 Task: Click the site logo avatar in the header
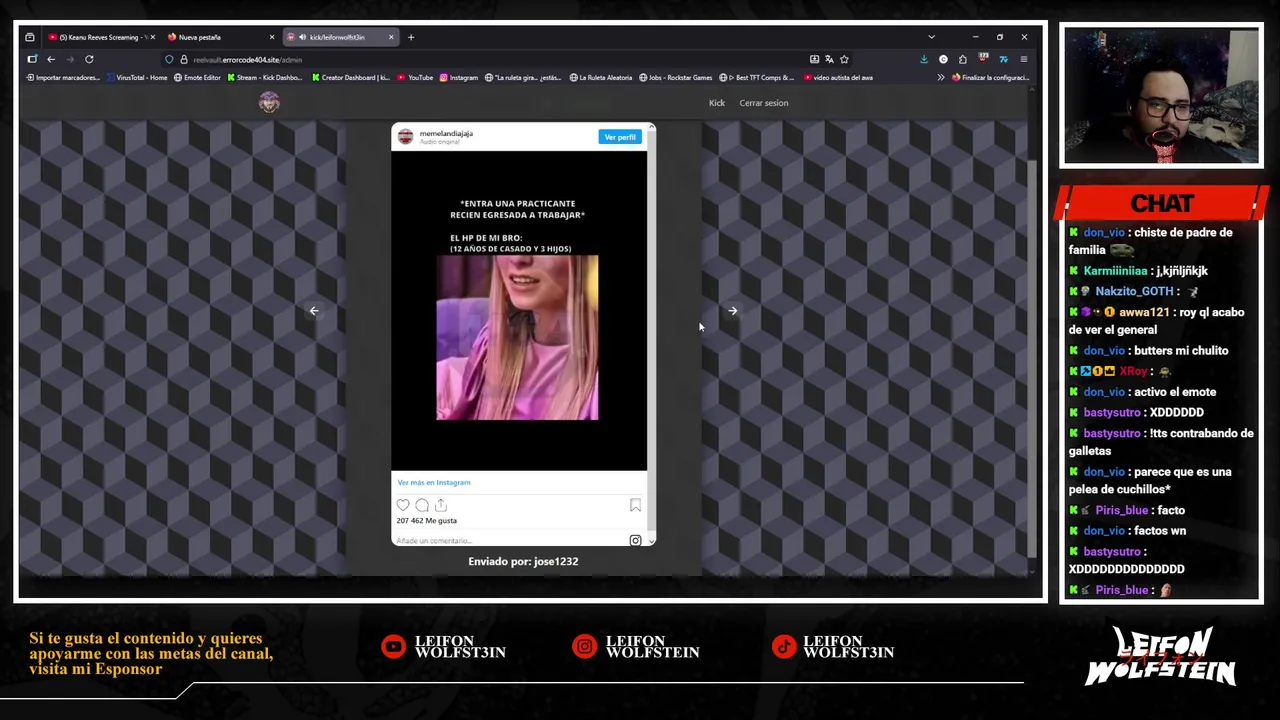point(269,102)
